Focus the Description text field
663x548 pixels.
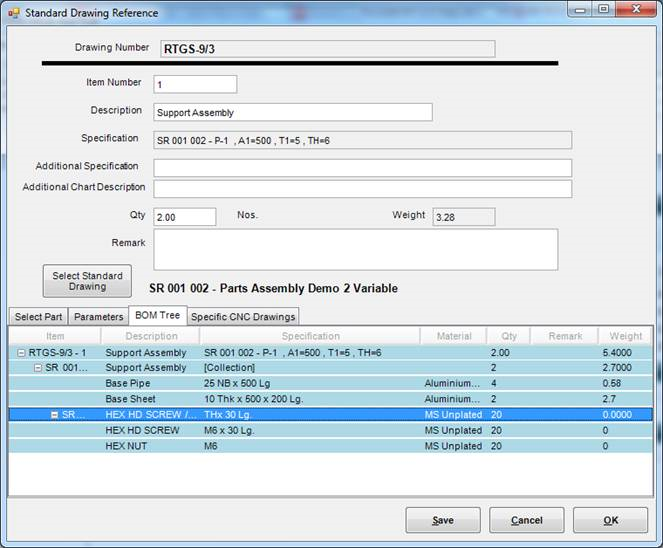[x=292, y=112]
